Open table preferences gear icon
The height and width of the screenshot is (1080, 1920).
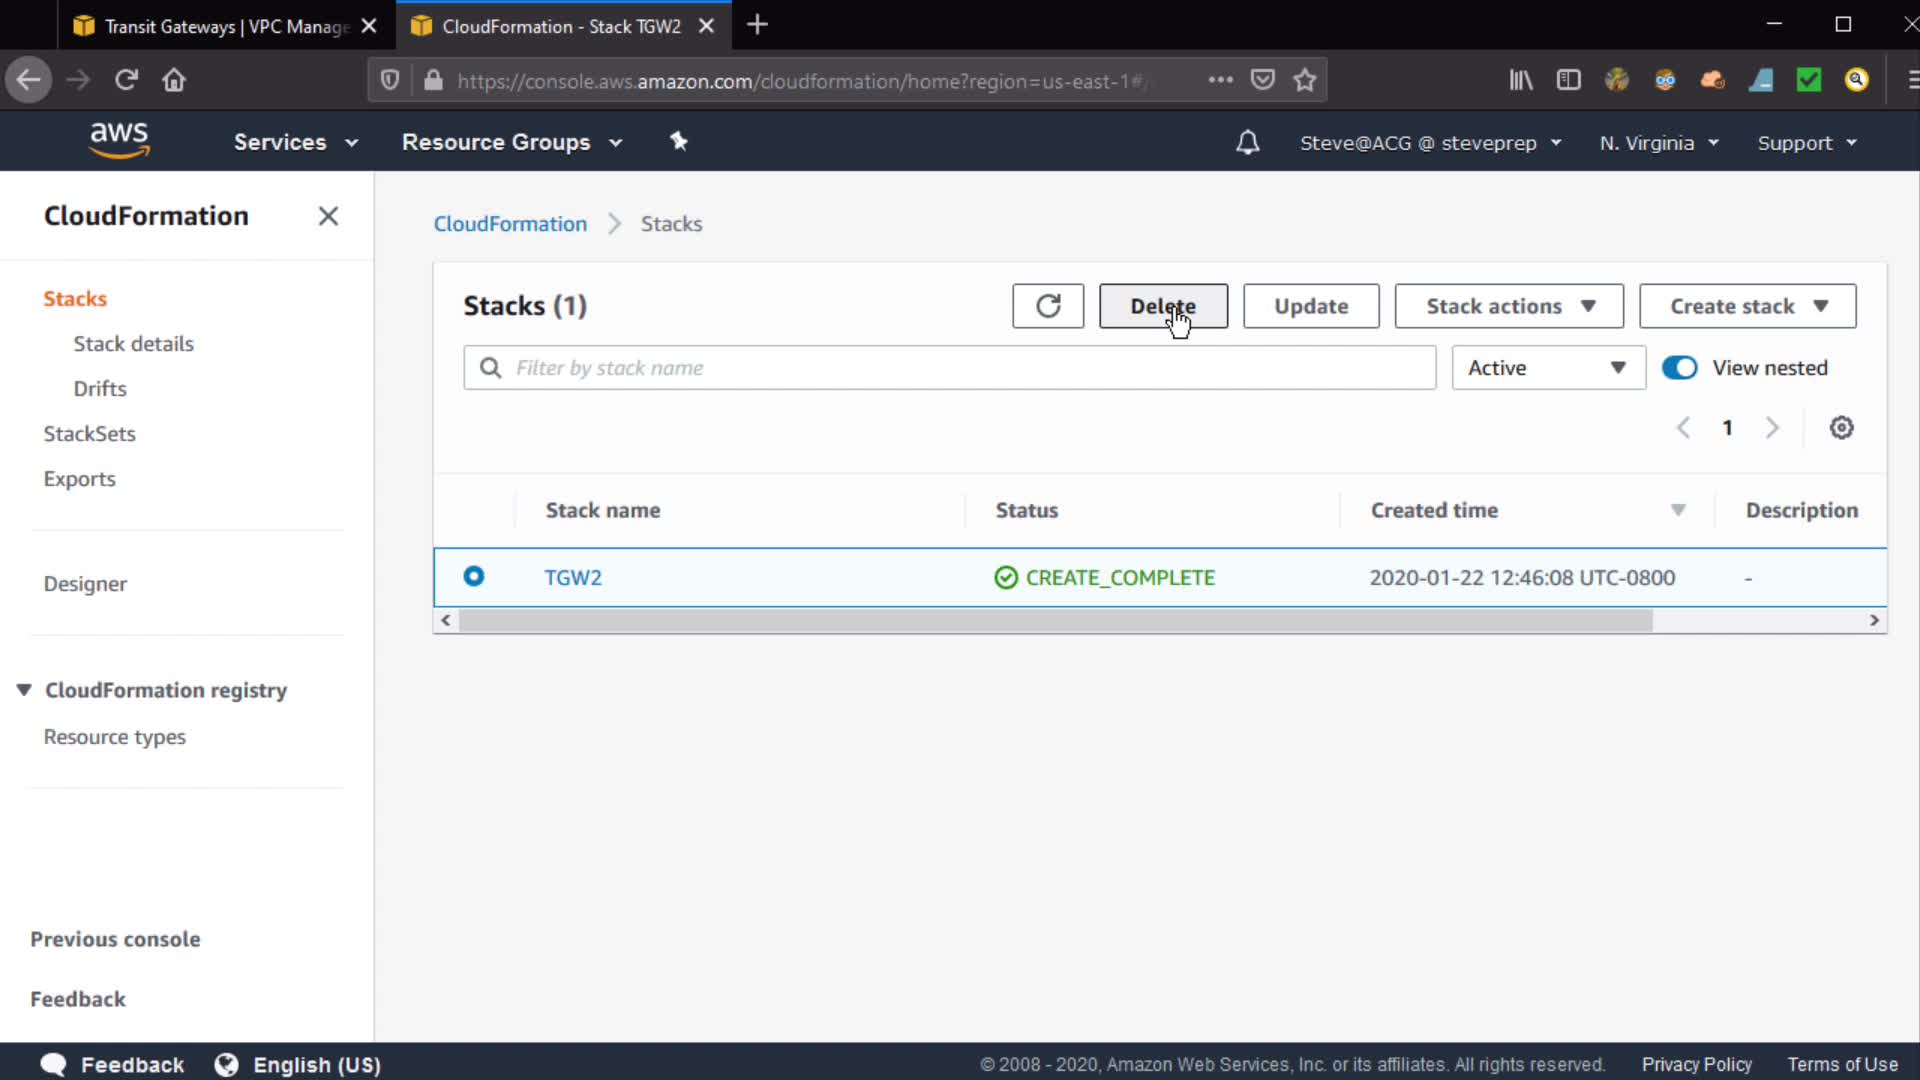click(x=1841, y=428)
